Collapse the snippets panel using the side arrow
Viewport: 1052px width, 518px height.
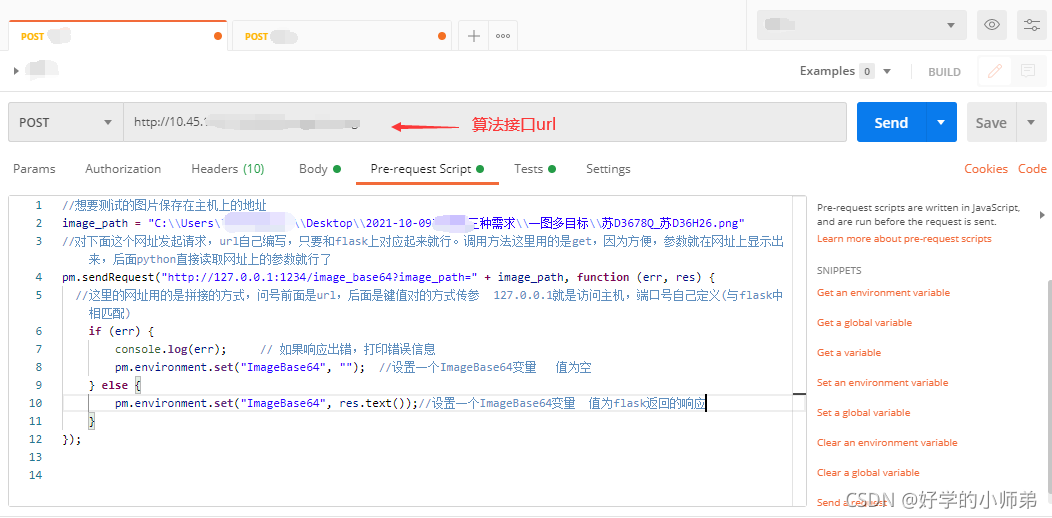click(x=1042, y=215)
